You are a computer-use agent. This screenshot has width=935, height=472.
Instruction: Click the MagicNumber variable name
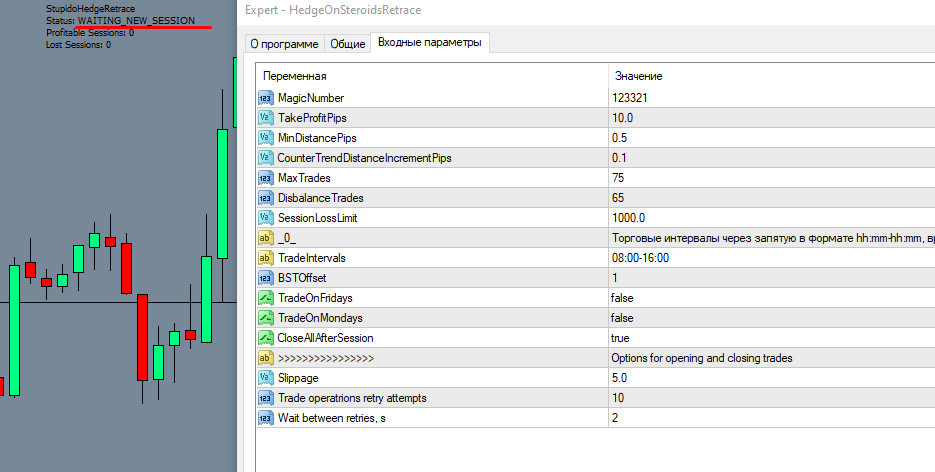311,98
